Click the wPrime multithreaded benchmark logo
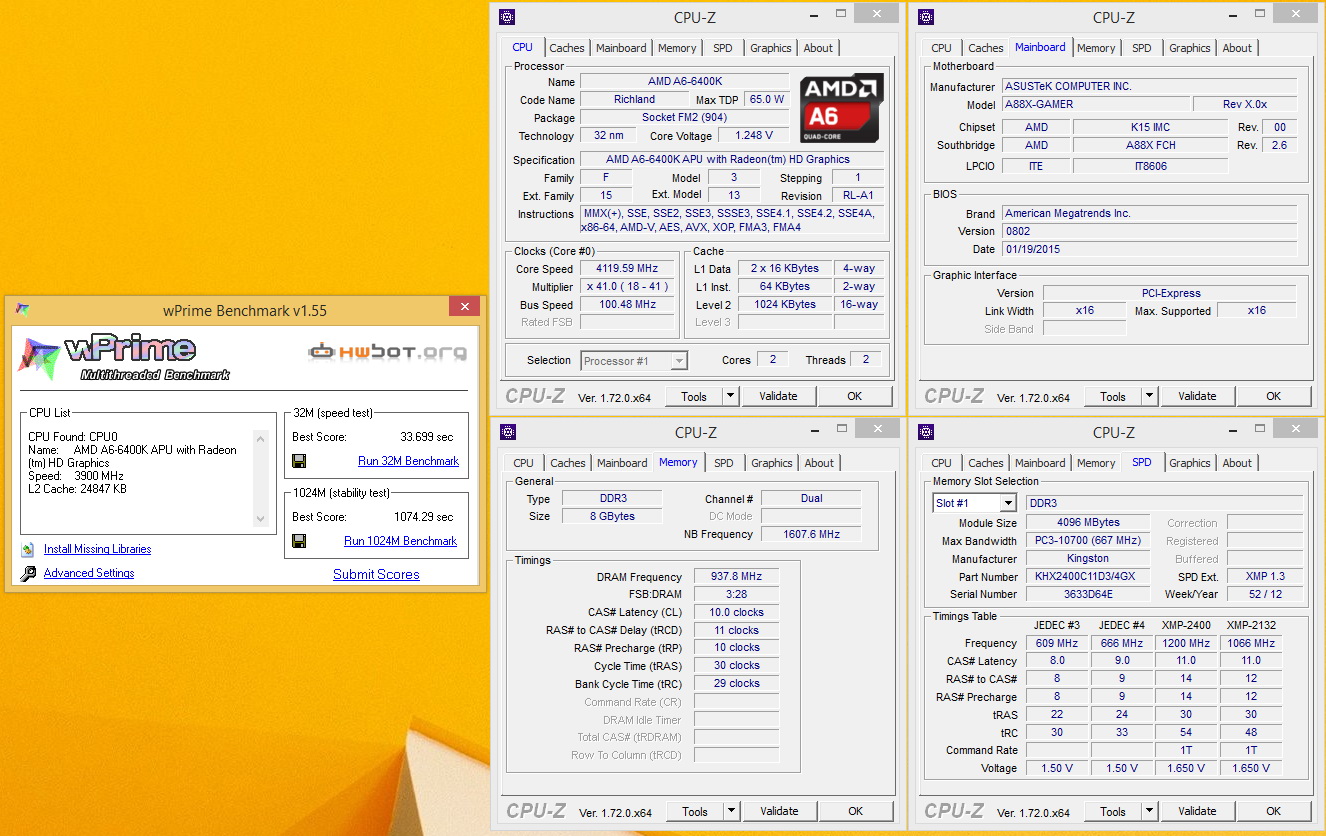 click(125, 358)
